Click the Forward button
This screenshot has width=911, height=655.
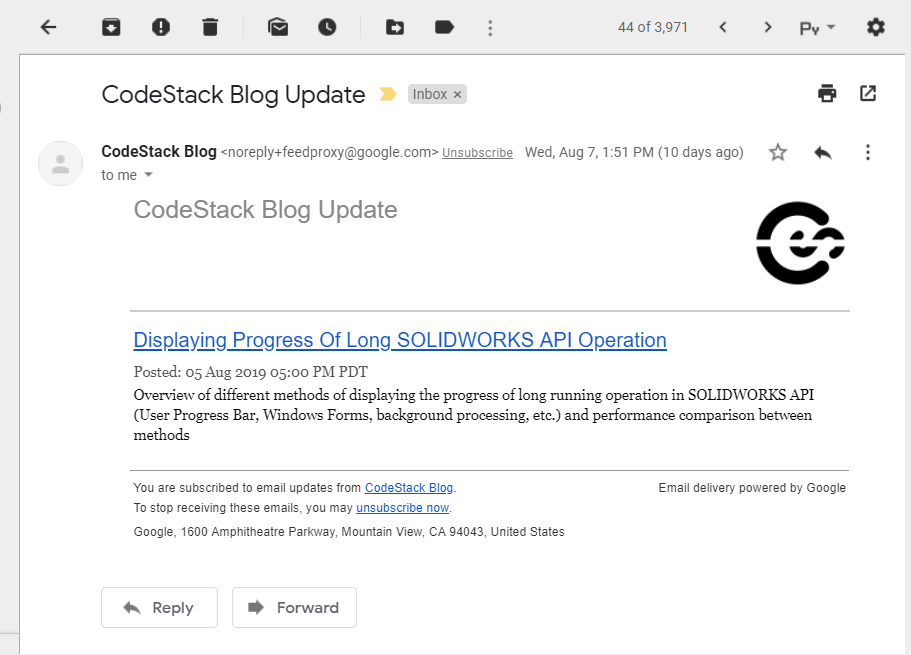pyautogui.click(x=294, y=607)
